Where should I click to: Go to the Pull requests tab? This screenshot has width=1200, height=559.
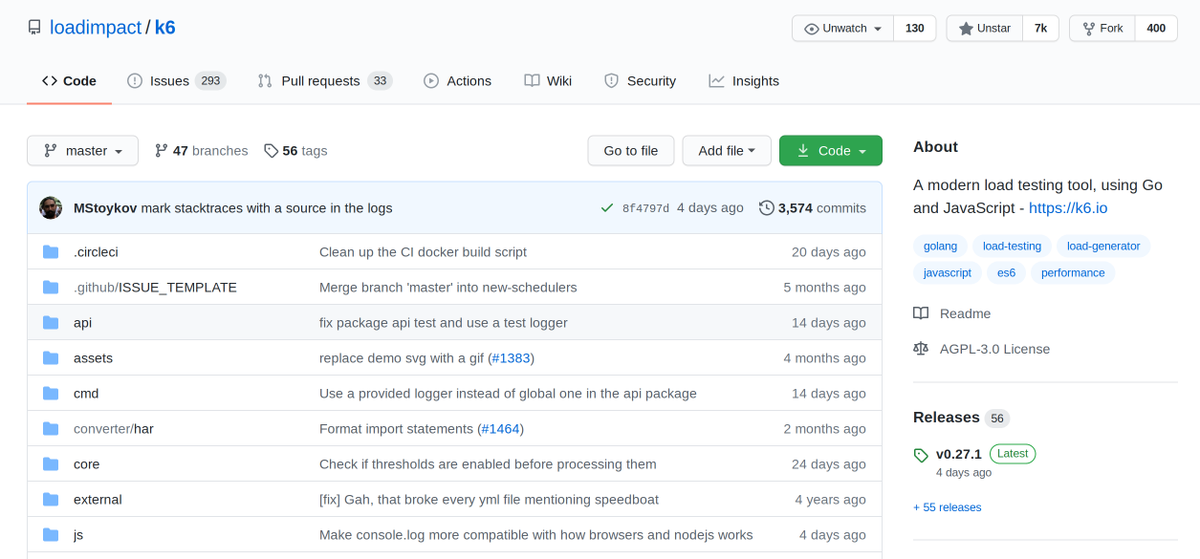[x=324, y=81]
